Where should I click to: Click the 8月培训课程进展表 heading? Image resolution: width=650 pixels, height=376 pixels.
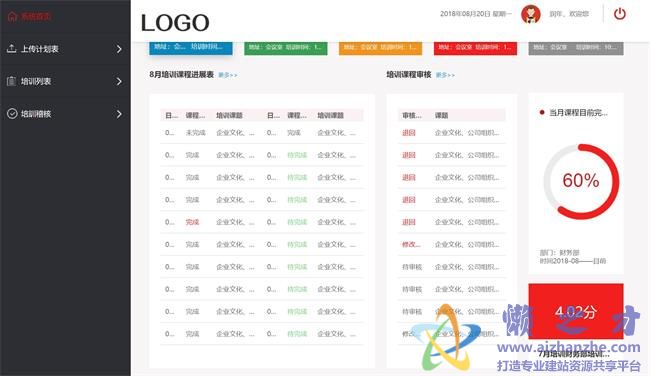click(x=182, y=75)
